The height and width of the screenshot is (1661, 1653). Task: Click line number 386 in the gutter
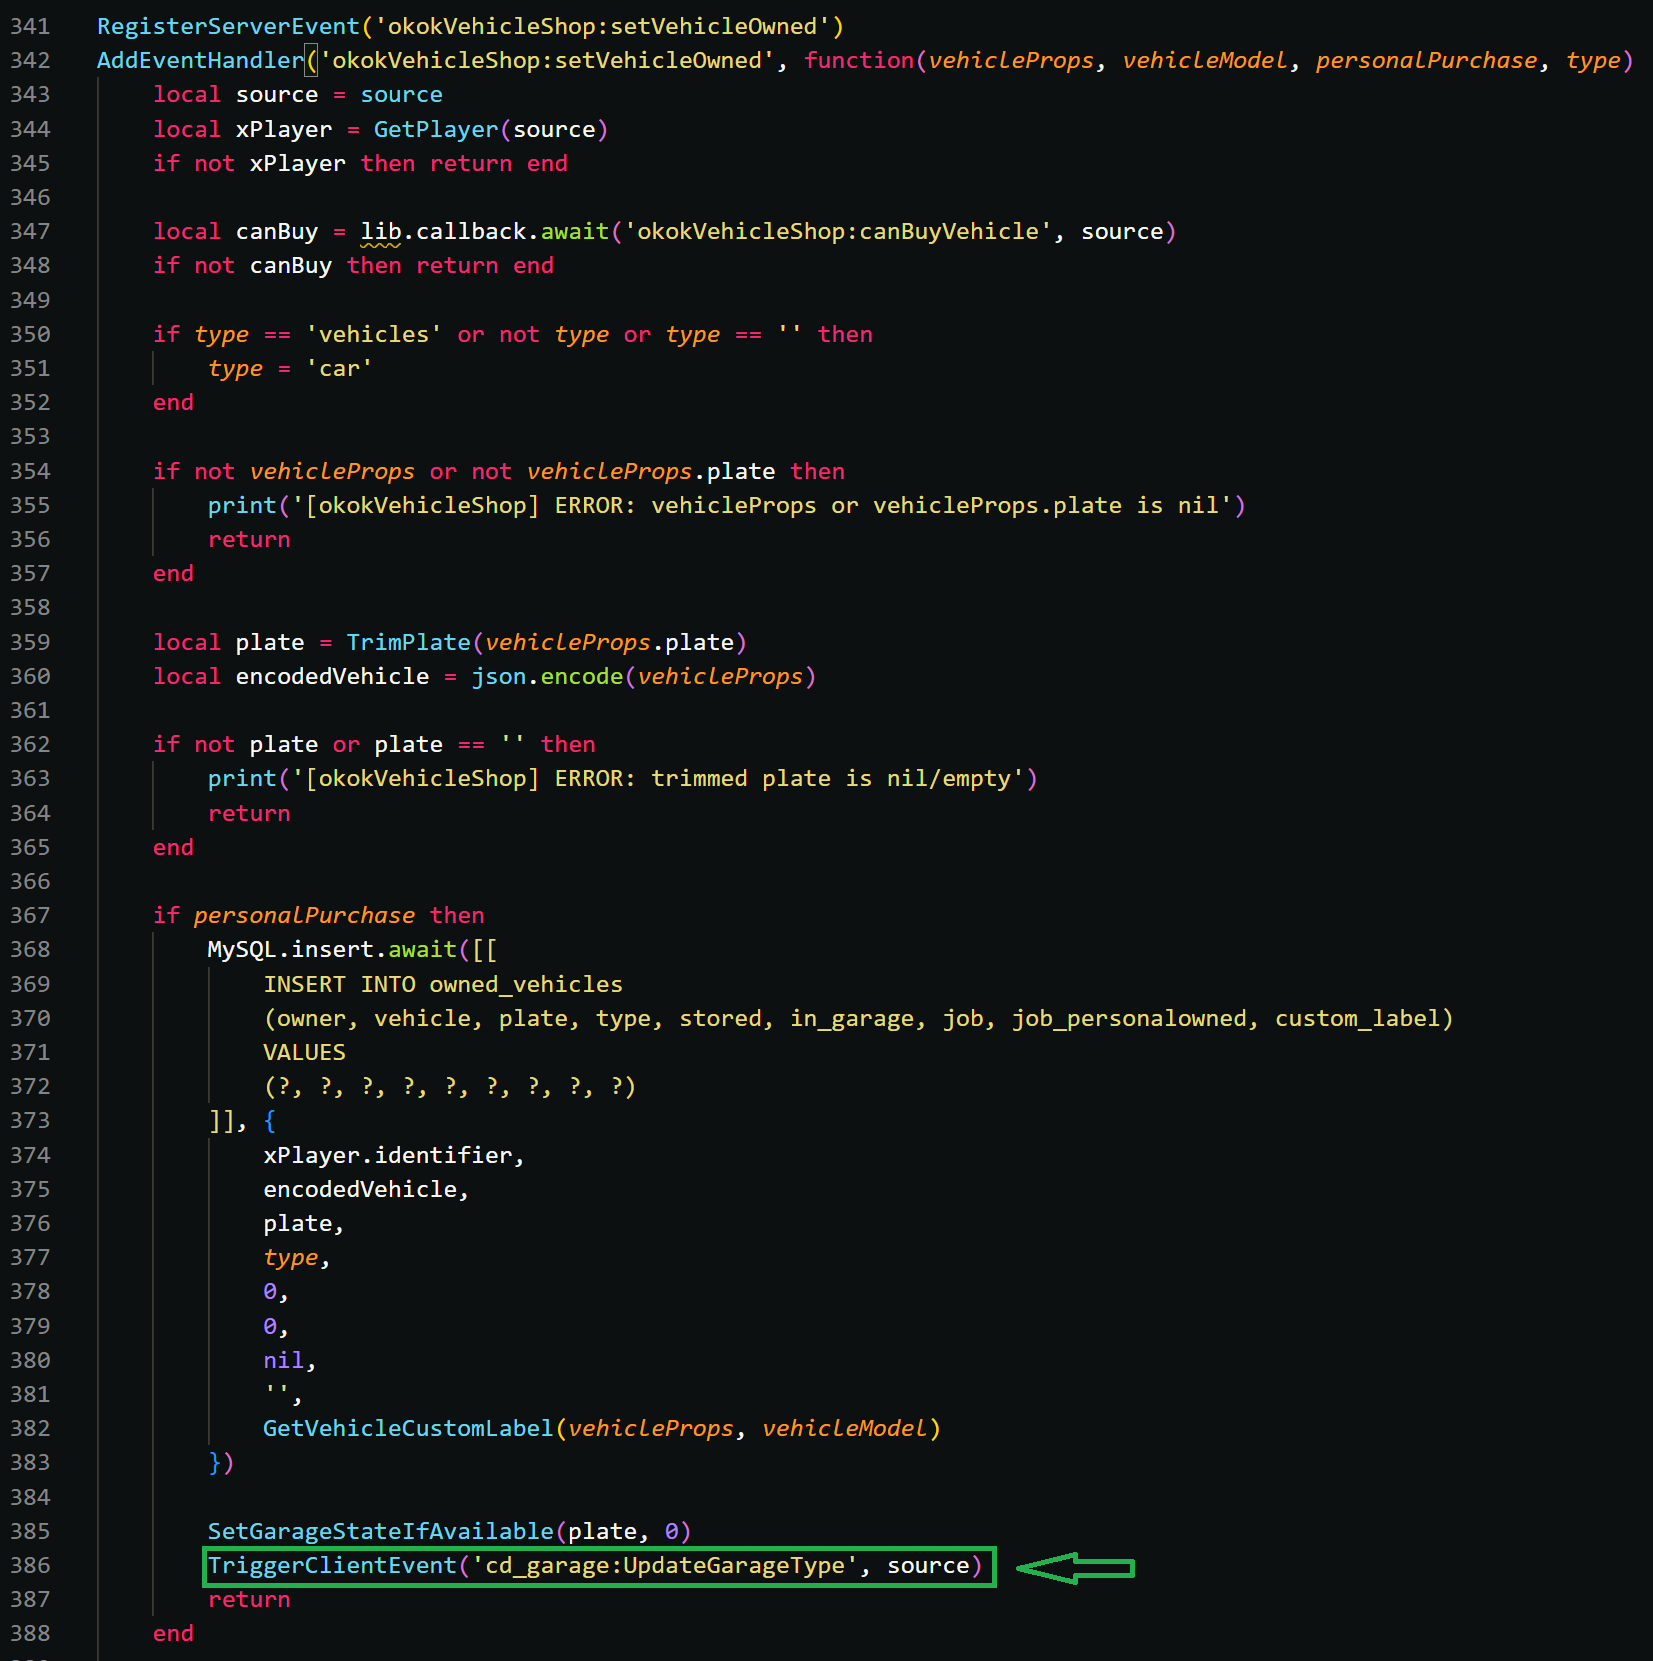coord(30,1565)
